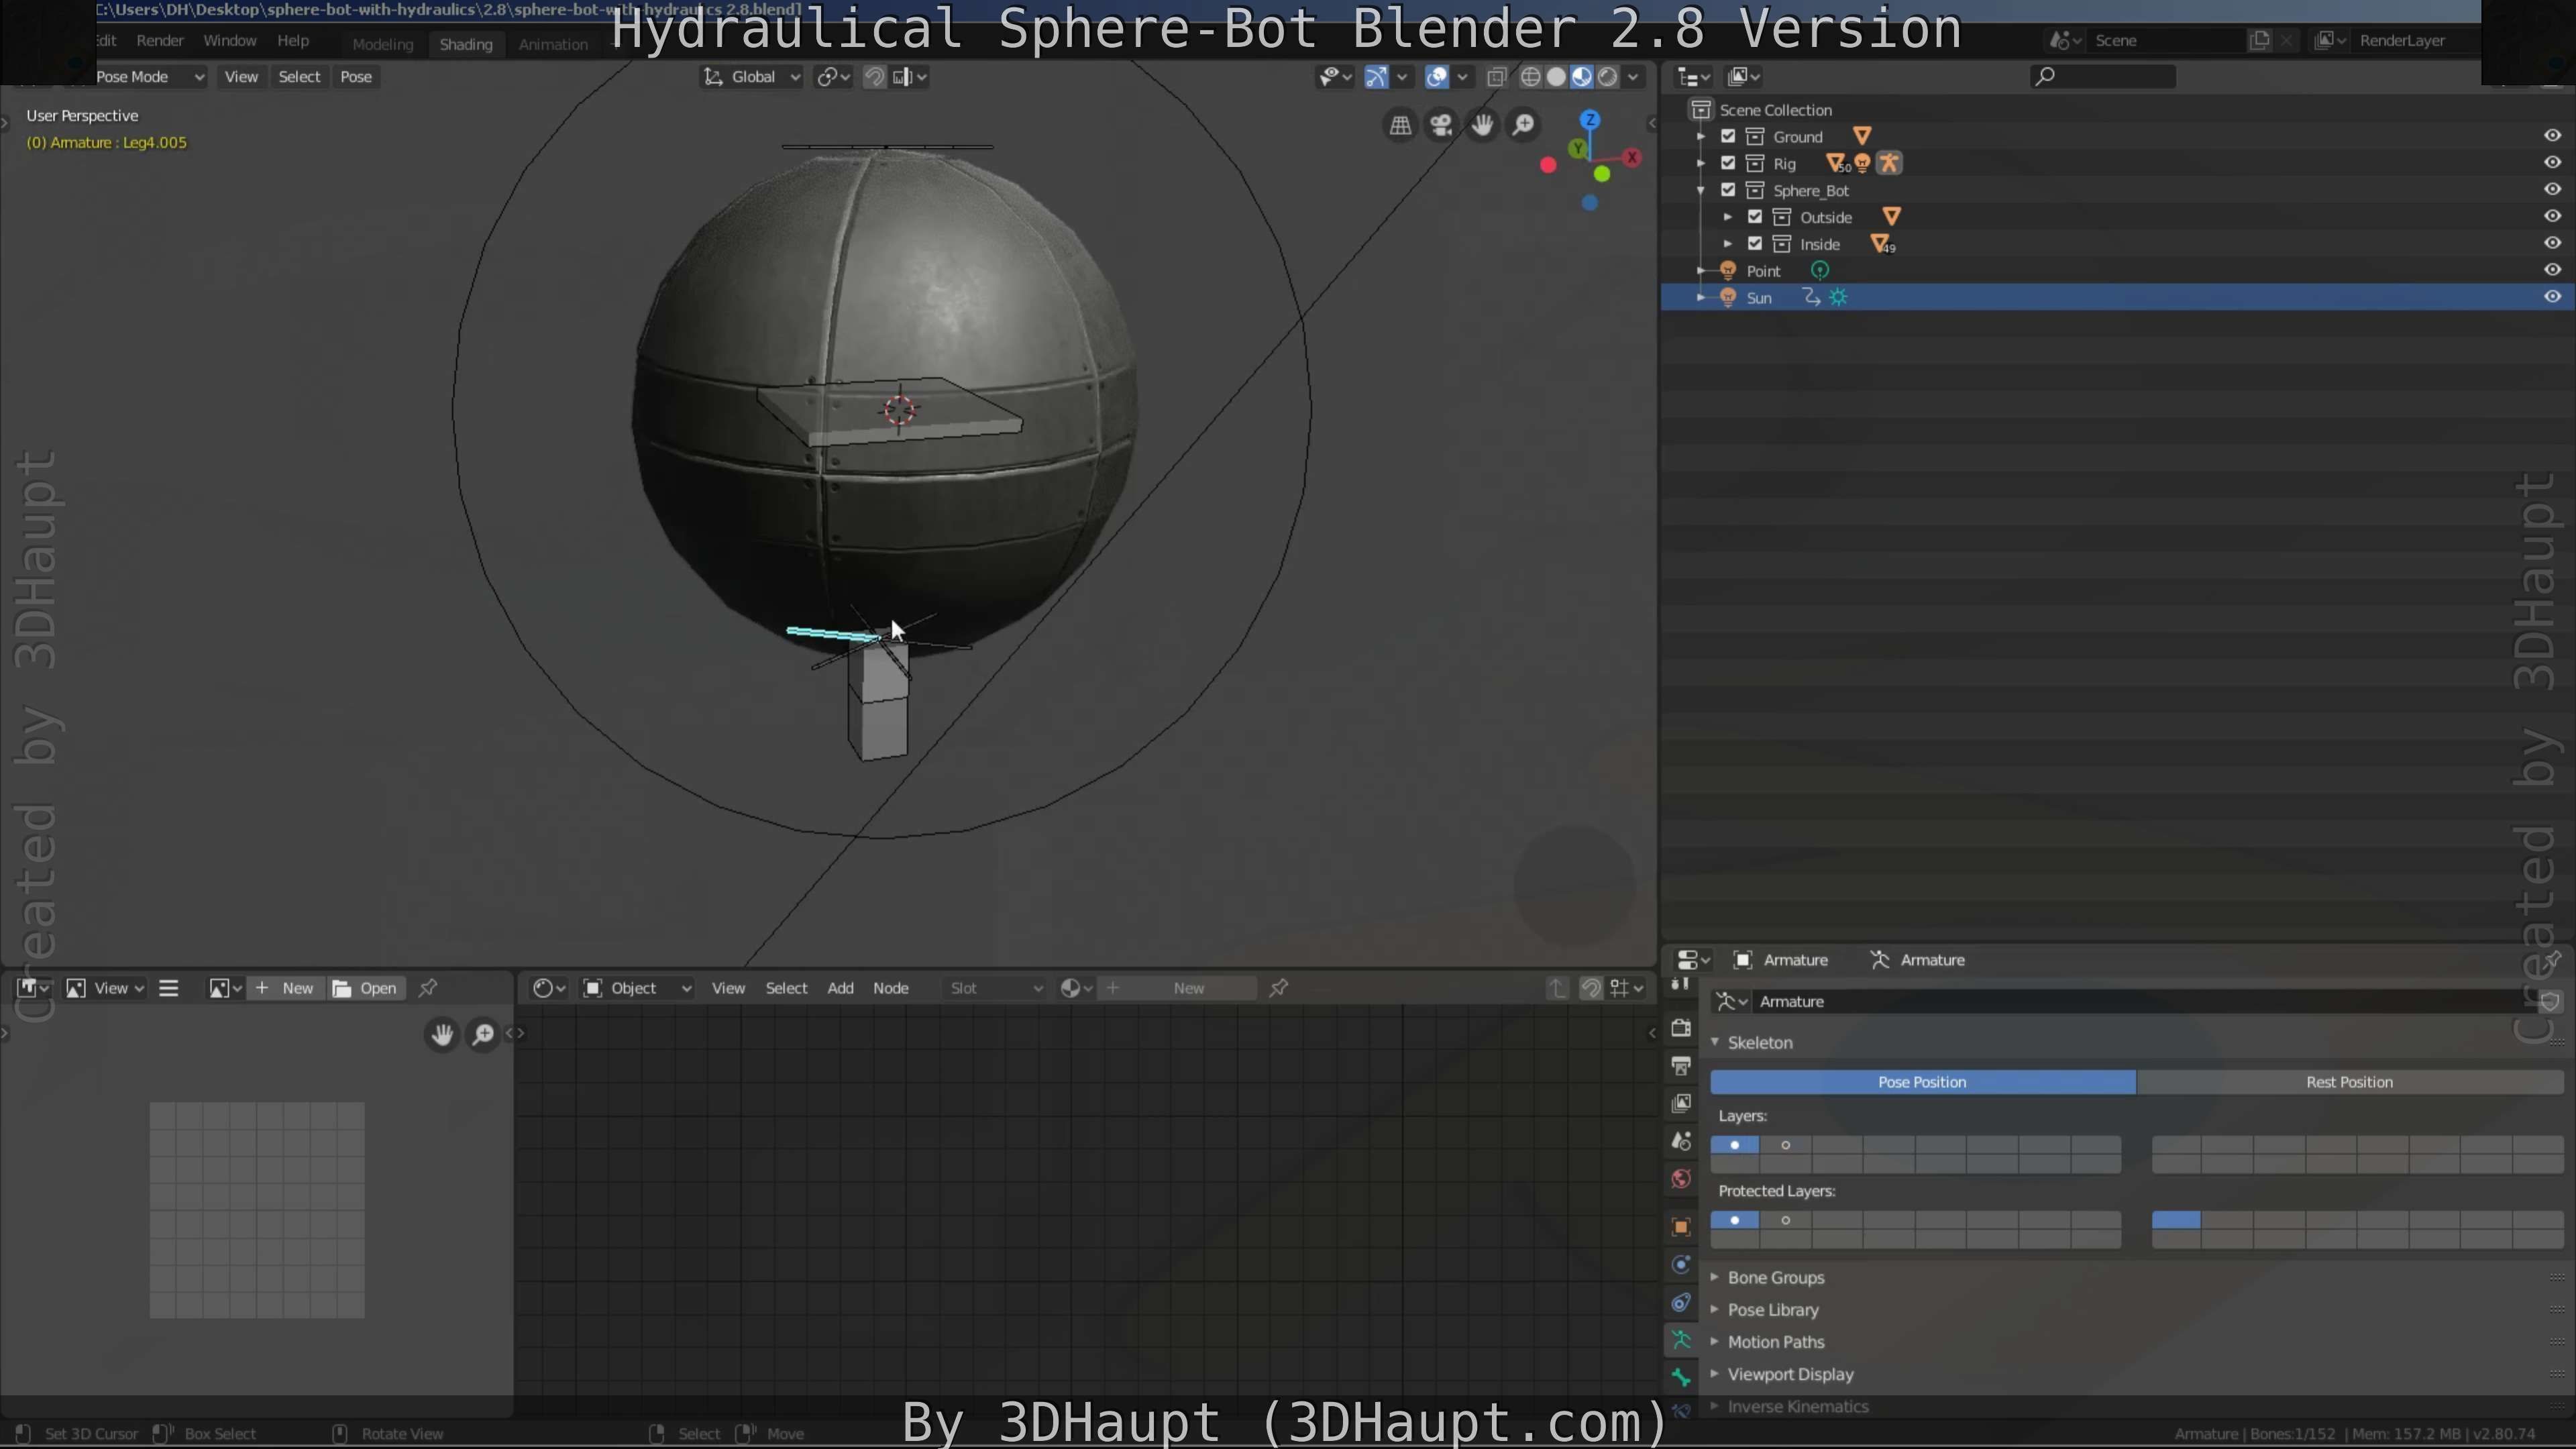Screen dimensions: 2576x1449
Task: Open viewport Select menu
Action: 299,77
